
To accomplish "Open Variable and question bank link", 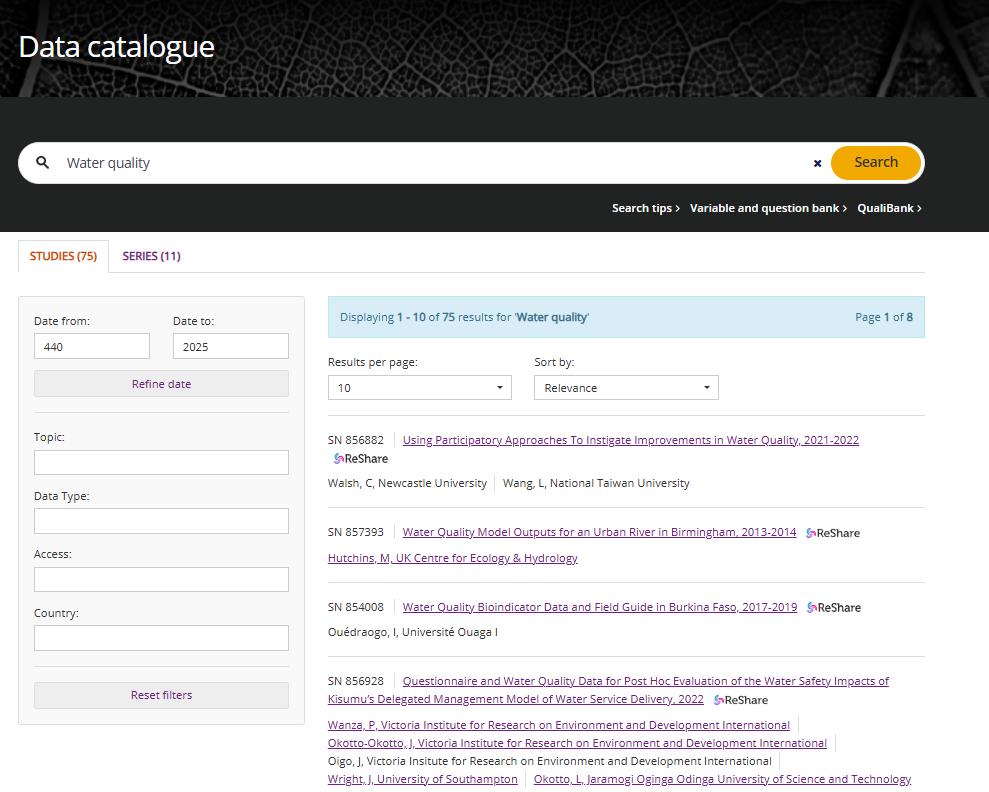I will 768,208.
